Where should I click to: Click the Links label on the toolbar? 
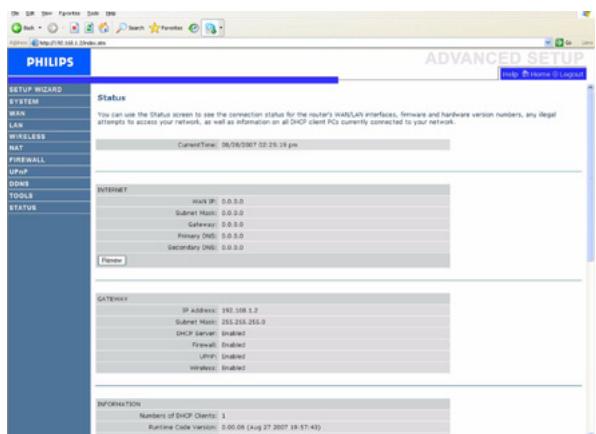point(588,43)
